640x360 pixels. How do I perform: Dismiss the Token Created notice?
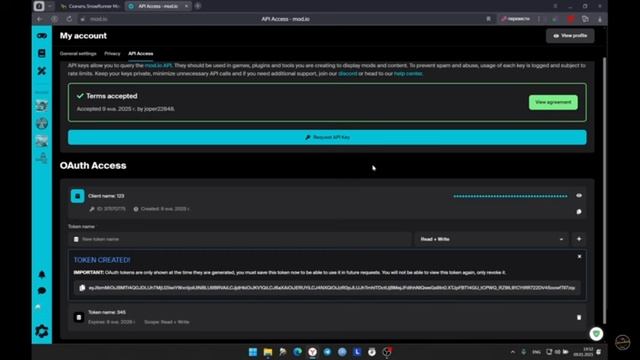tap(579, 257)
